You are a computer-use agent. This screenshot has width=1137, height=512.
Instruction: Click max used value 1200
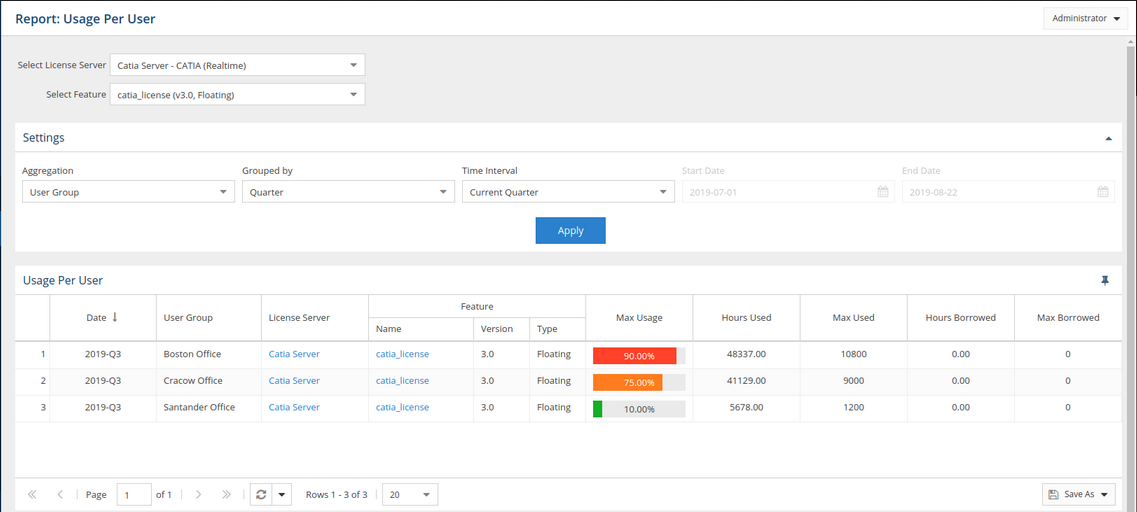853,408
